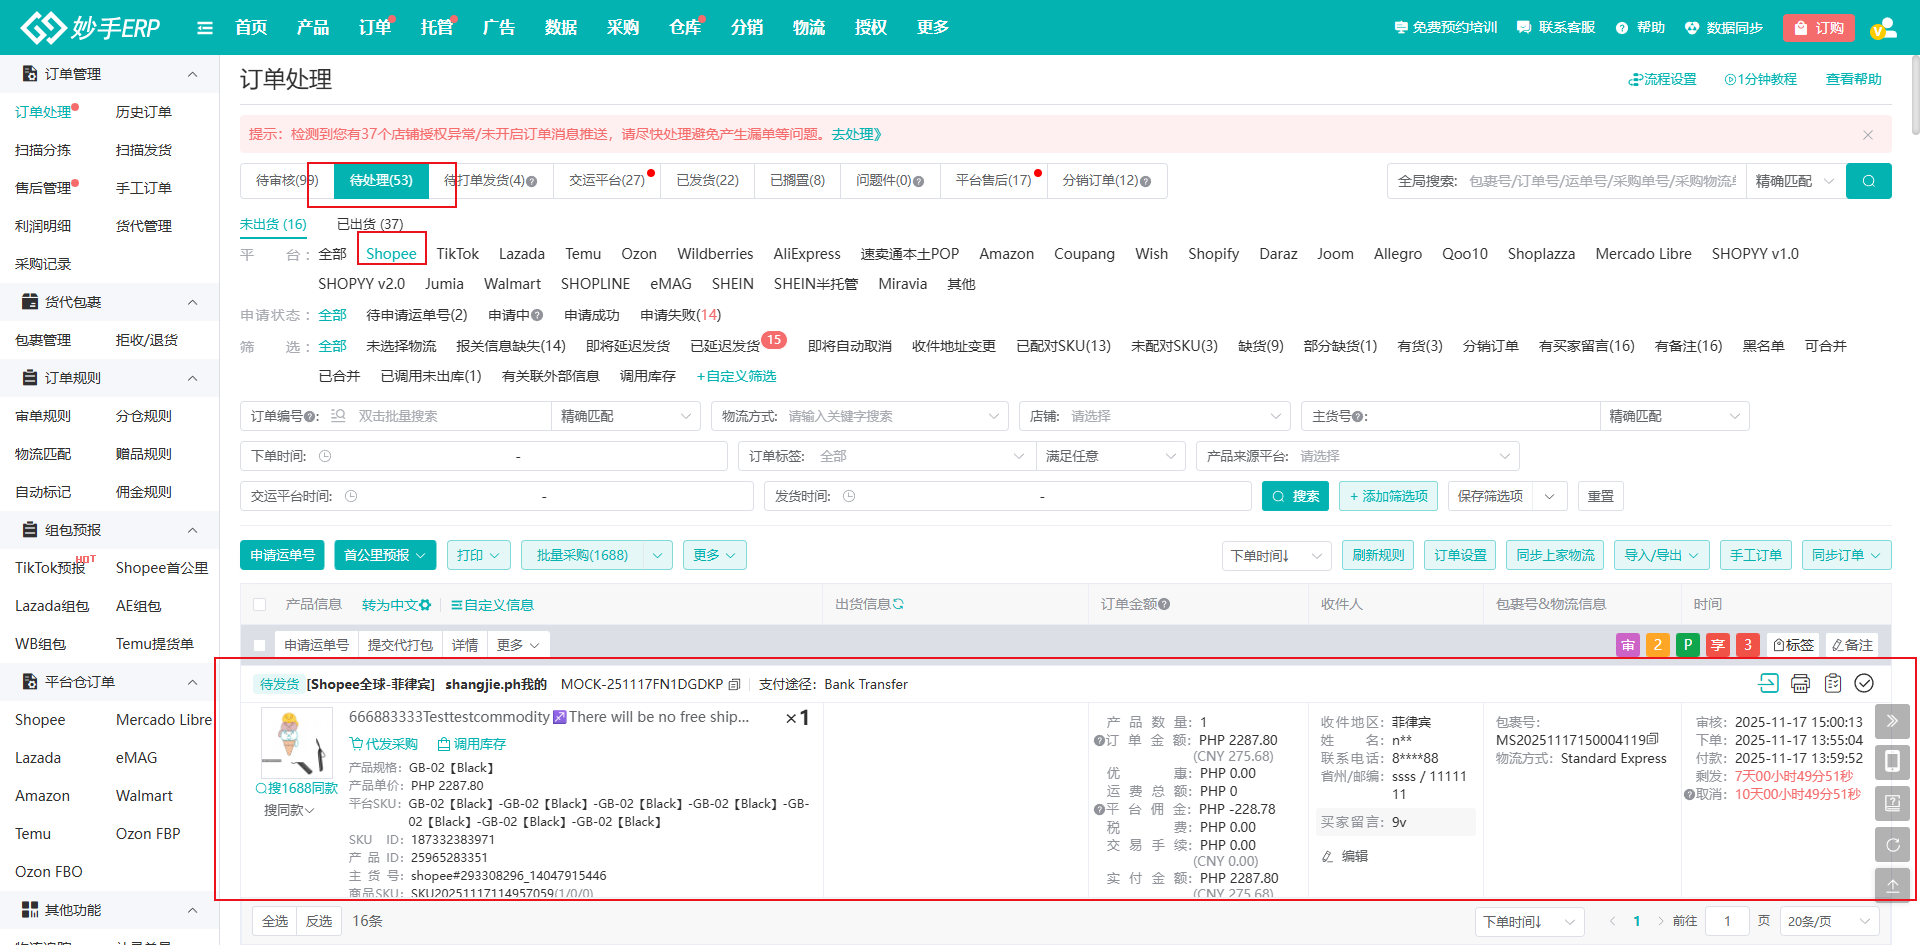Image resolution: width=1920 pixels, height=945 pixels.
Task: Expand the 20条/页 page size selector
Action: click(x=1828, y=921)
